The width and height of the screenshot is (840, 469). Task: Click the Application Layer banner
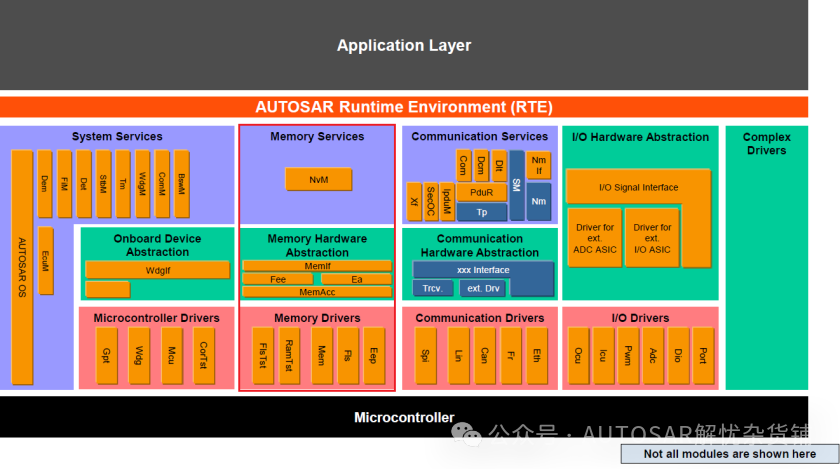point(404,45)
